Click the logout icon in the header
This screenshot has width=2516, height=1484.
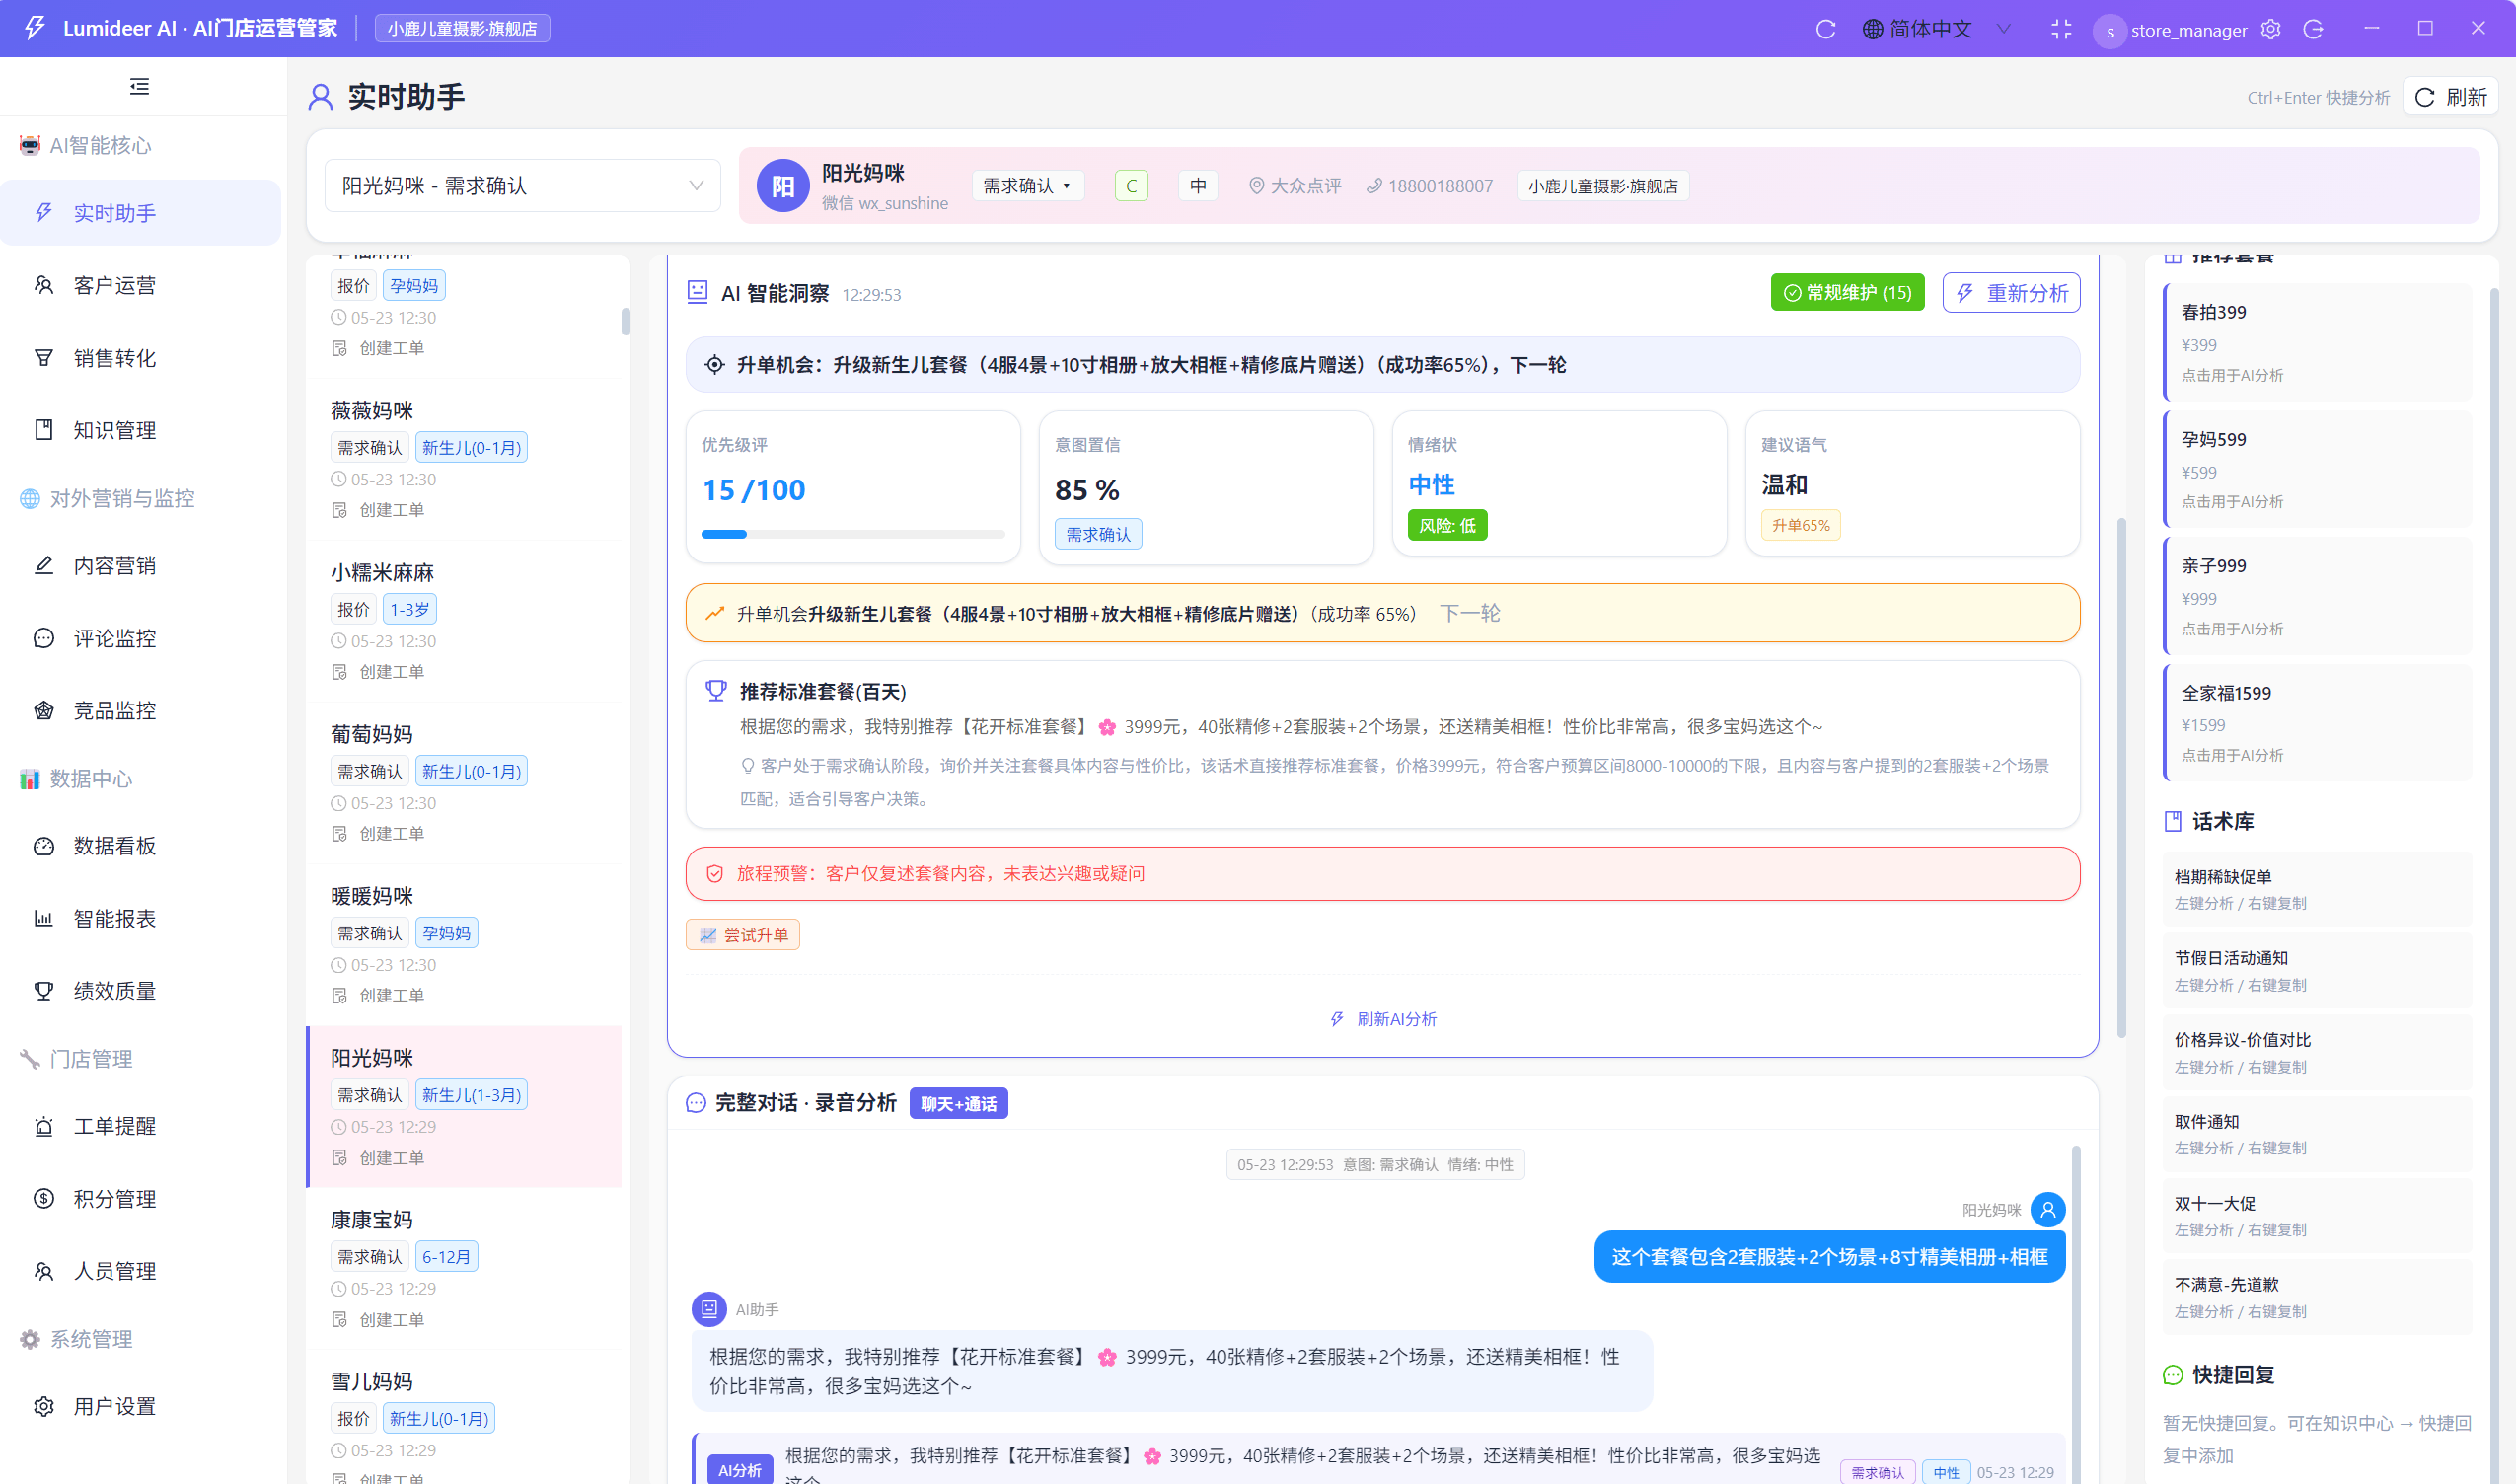(x=2313, y=29)
